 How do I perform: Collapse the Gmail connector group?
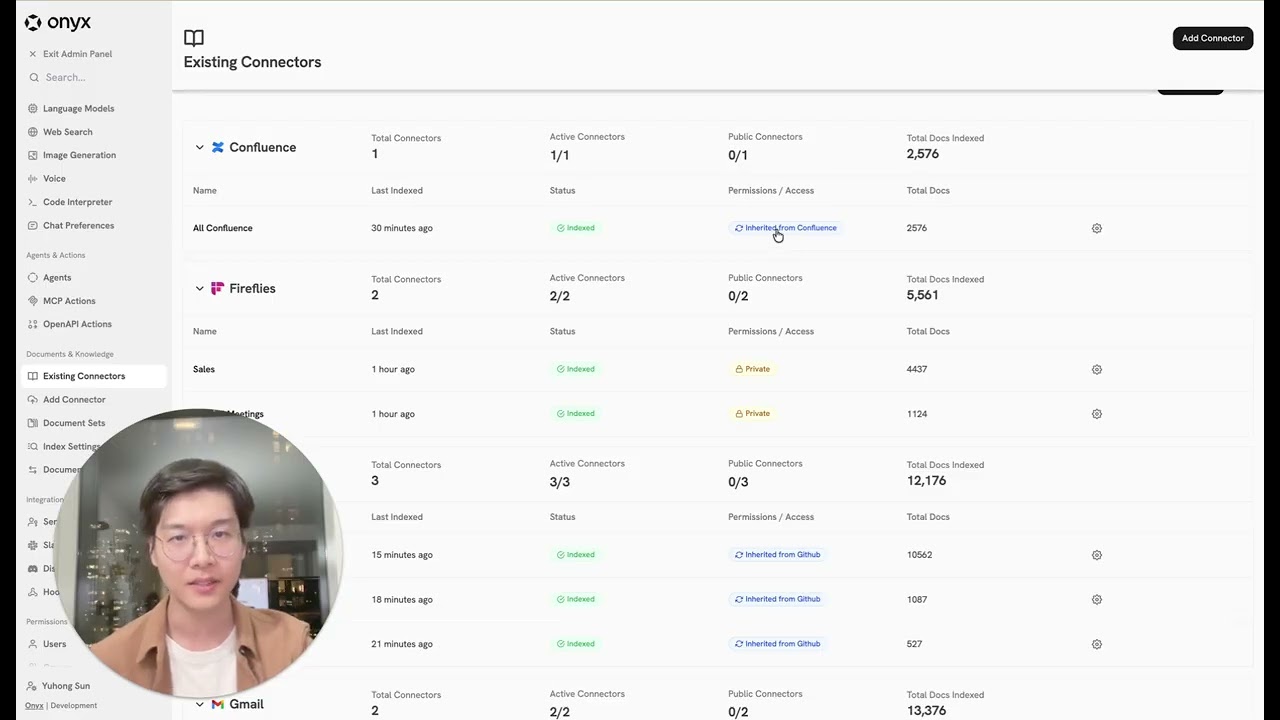pyautogui.click(x=199, y=704)
